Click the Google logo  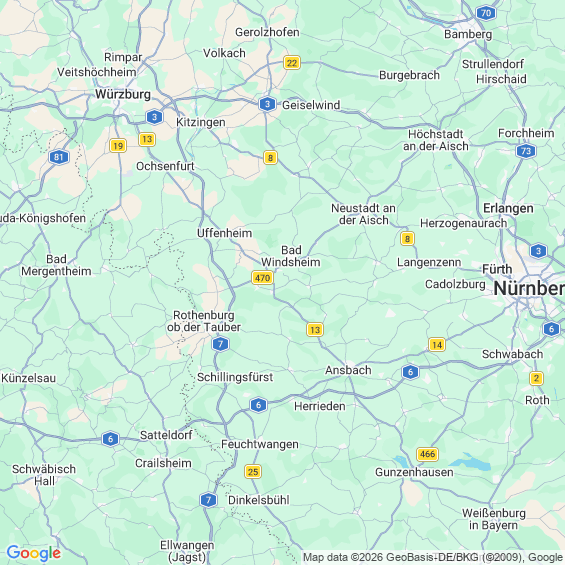(x=34, y=553)
